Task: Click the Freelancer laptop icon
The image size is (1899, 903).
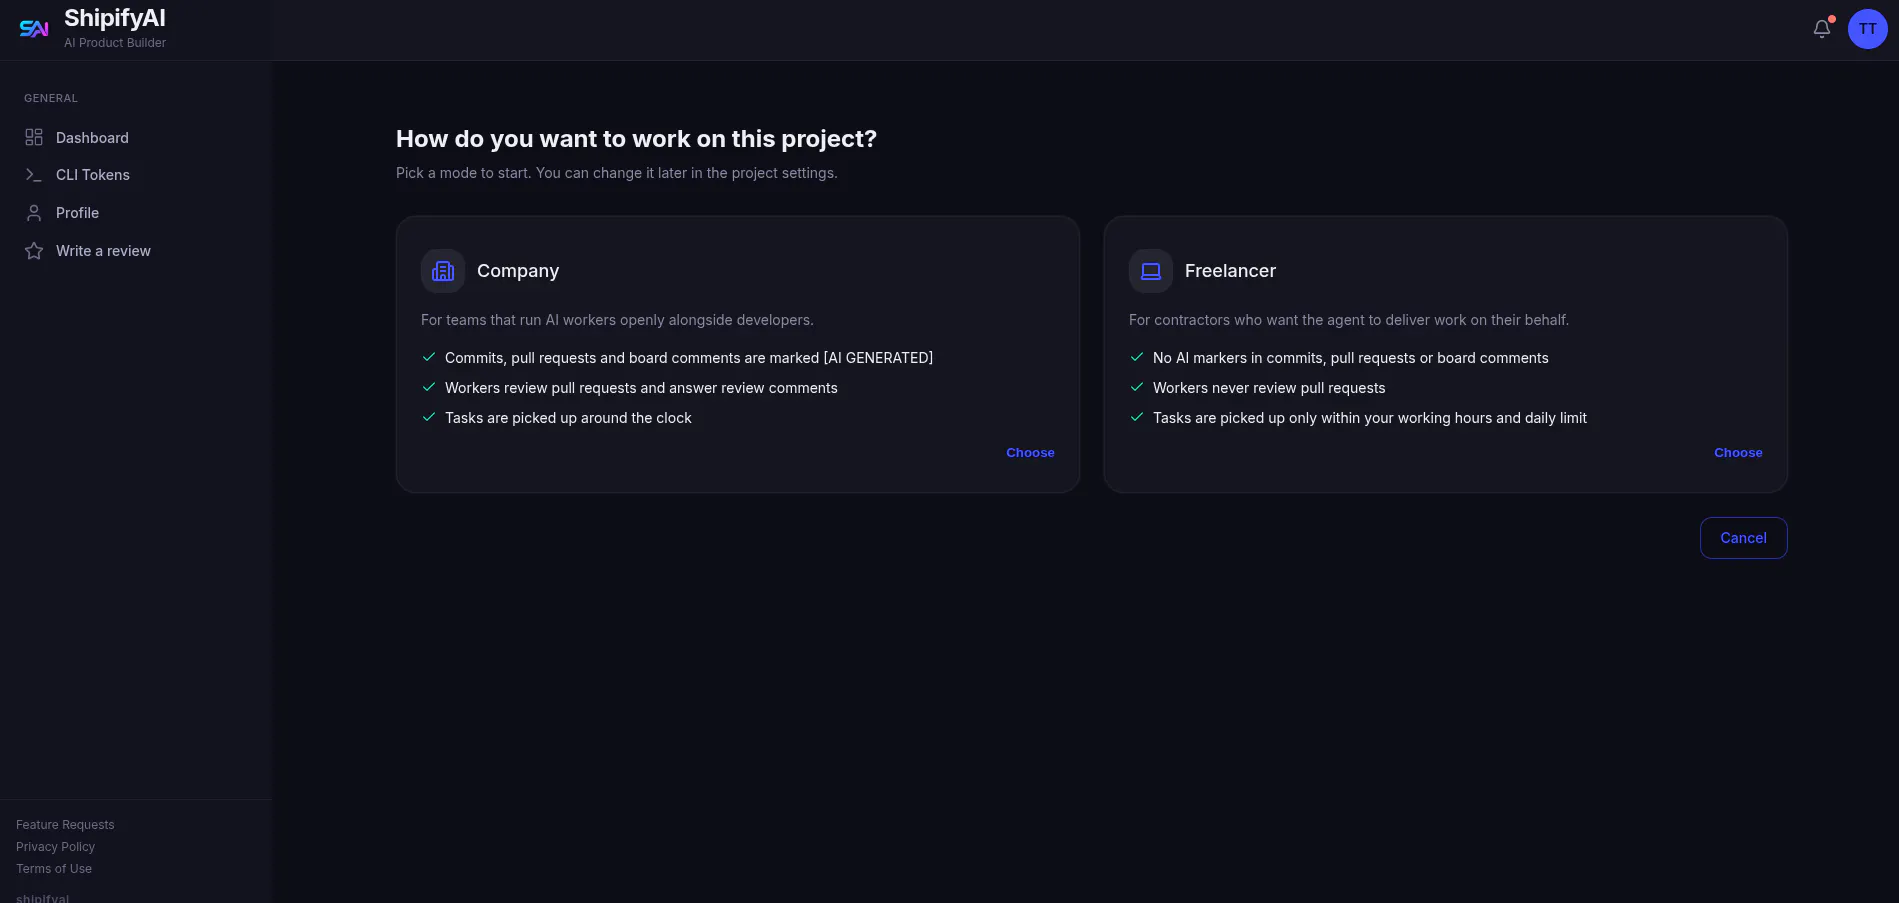Action: coord(1151,271)
